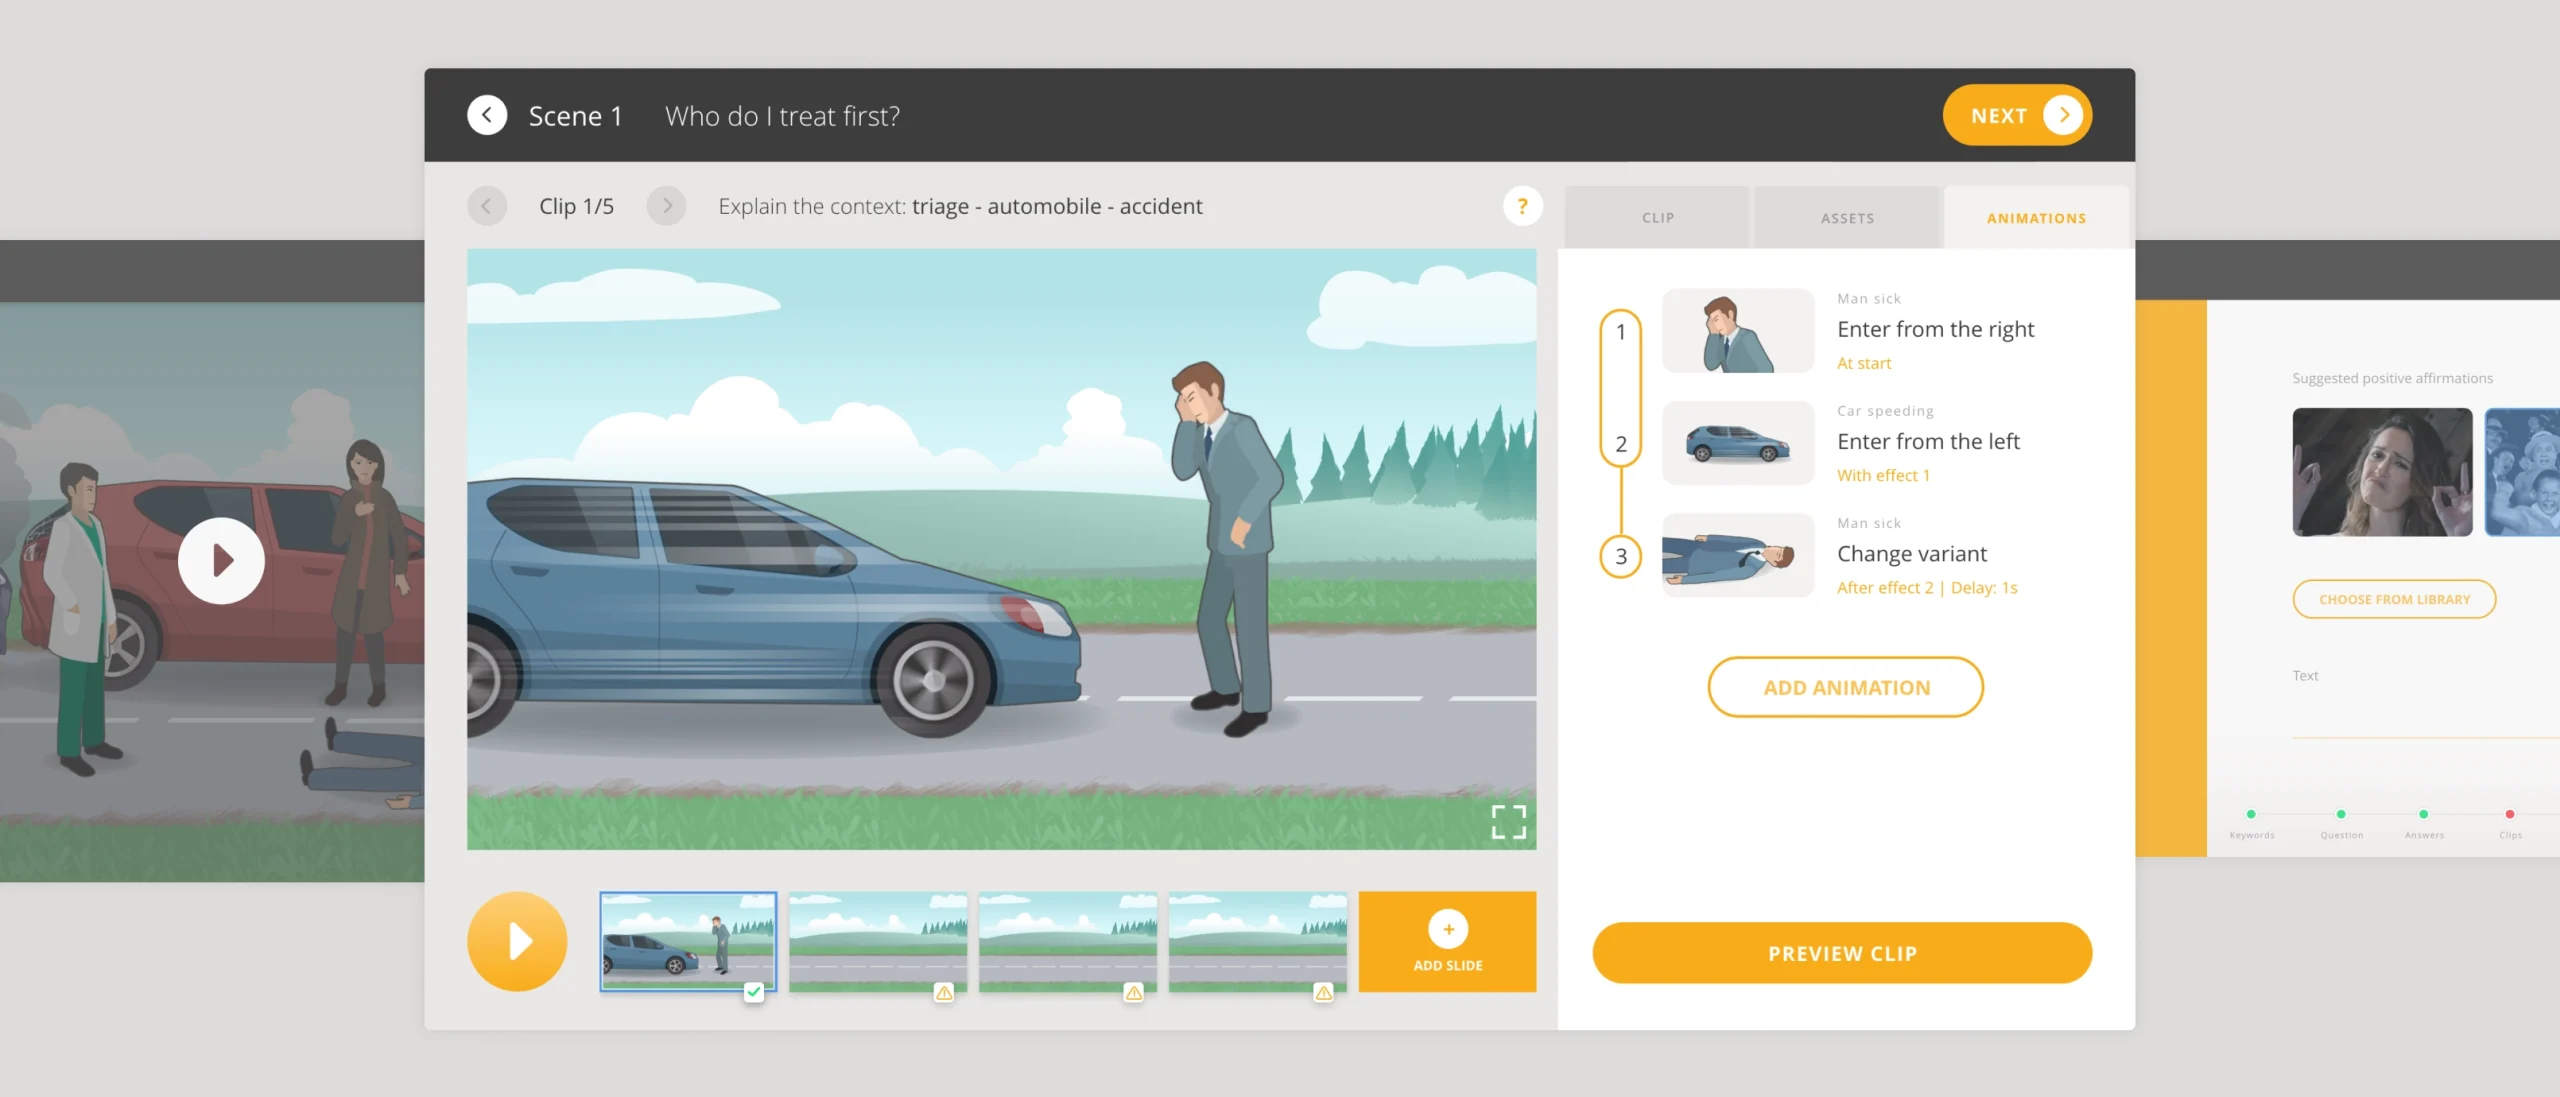Click the PREVIEW CLIP button
Image resolution: width=2560 pixels, height=1097 pixels.
(1842, 953)
